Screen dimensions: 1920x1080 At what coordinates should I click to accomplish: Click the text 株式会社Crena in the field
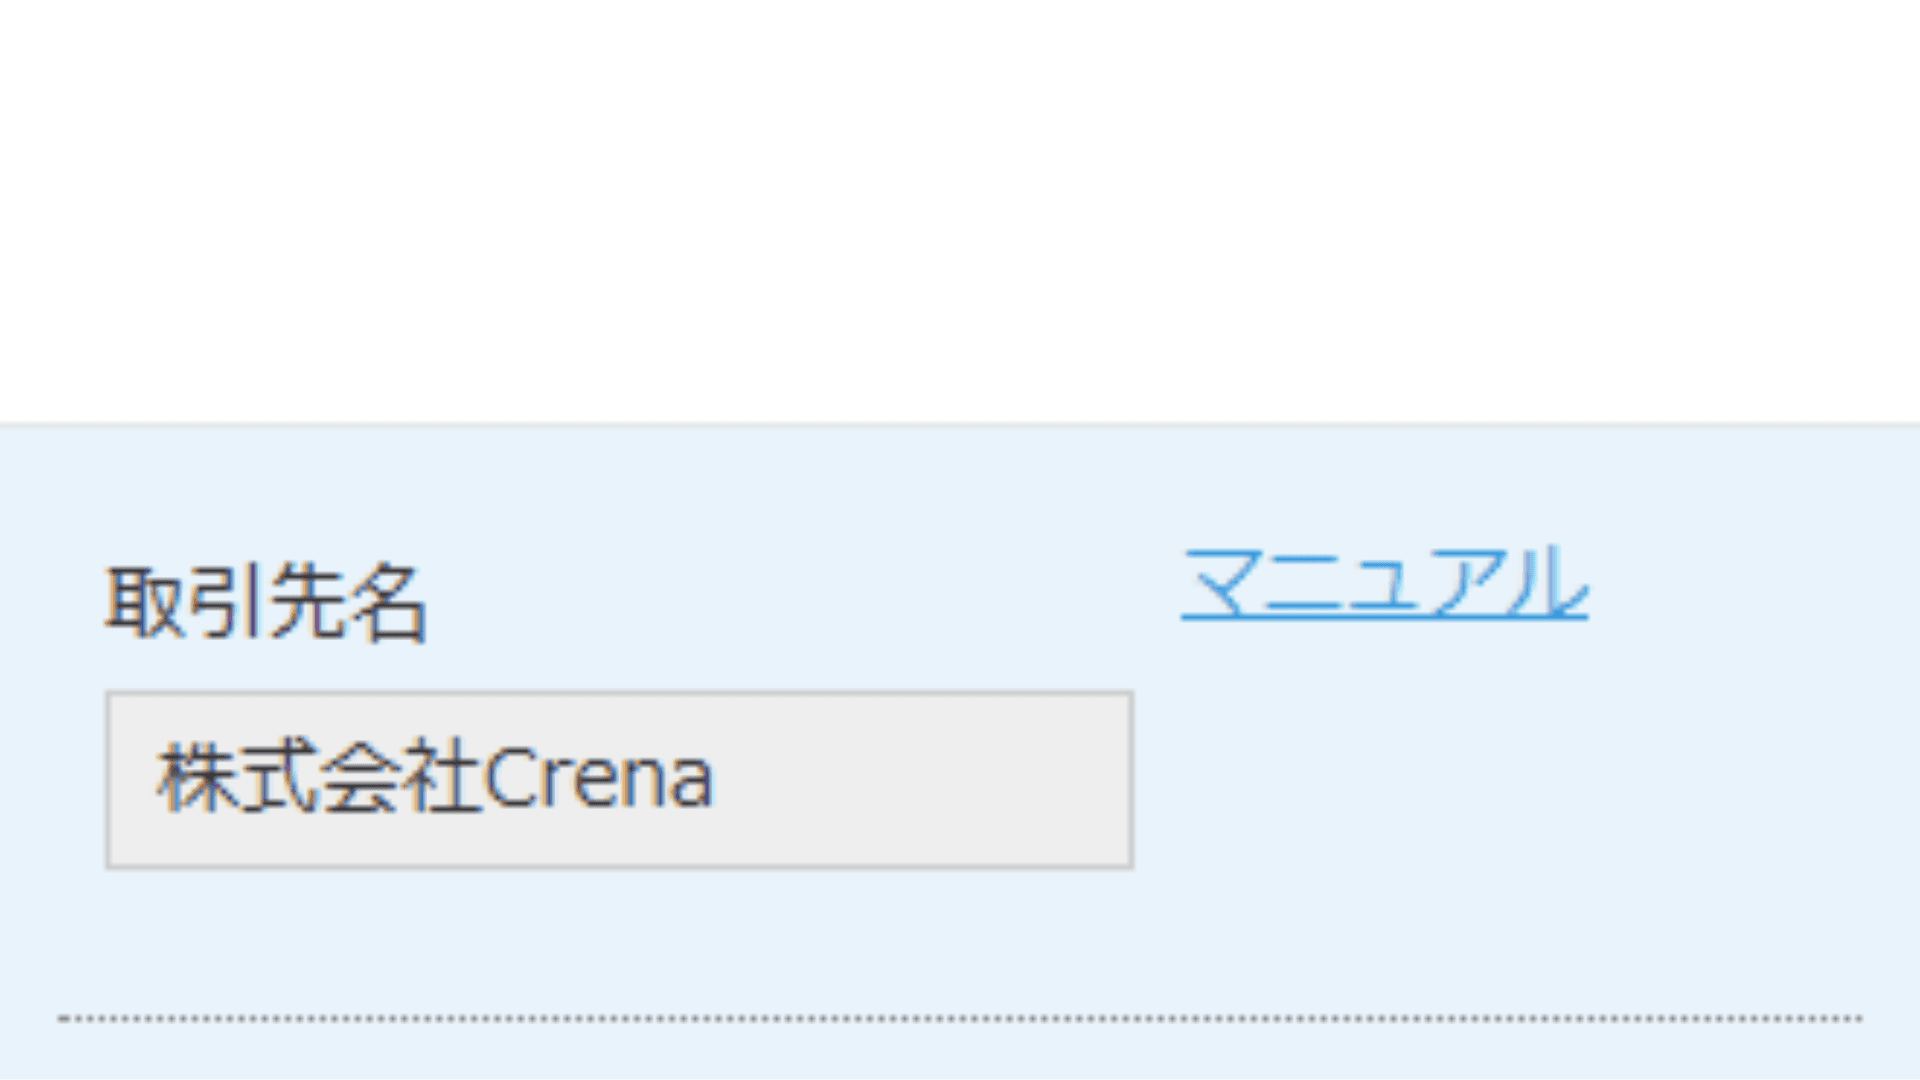coord(435,778)
